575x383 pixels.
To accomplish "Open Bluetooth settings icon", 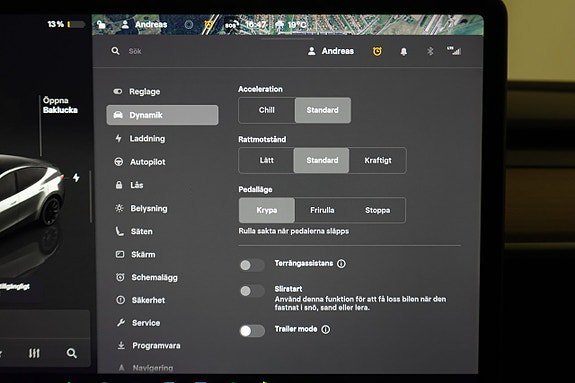I will pos(430,51).
